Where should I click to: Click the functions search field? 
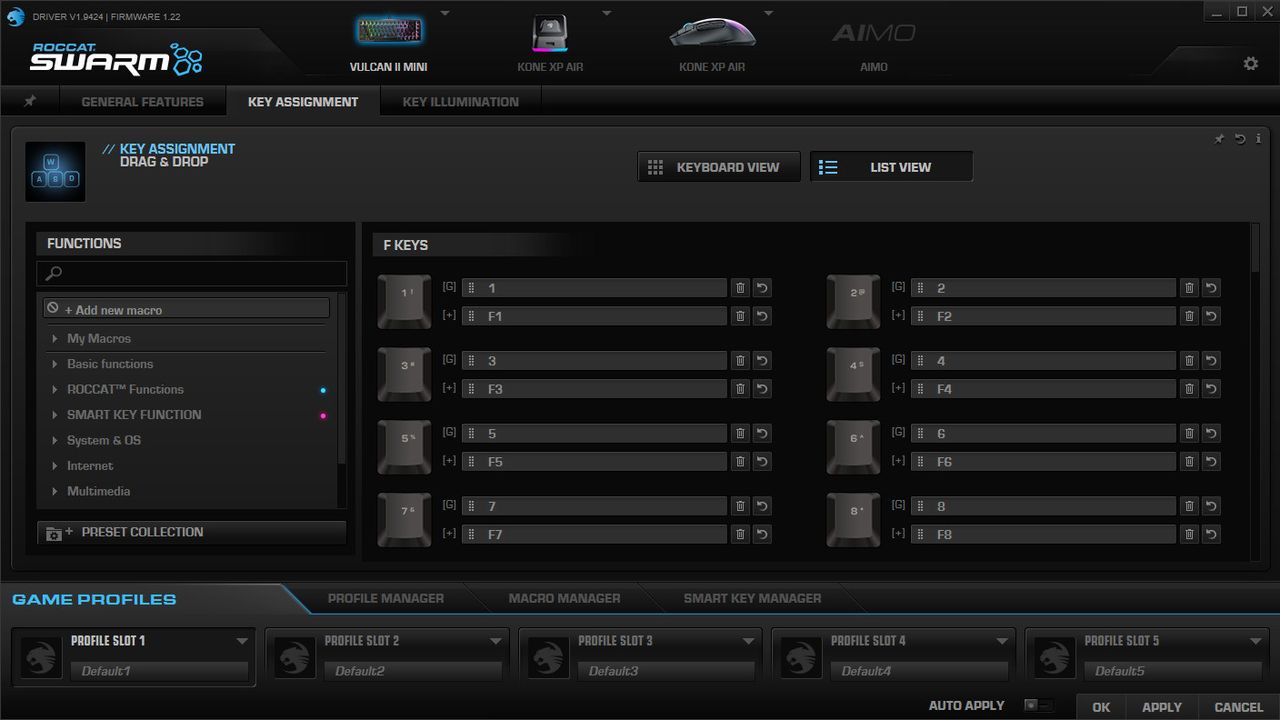[x=192, y=273]
